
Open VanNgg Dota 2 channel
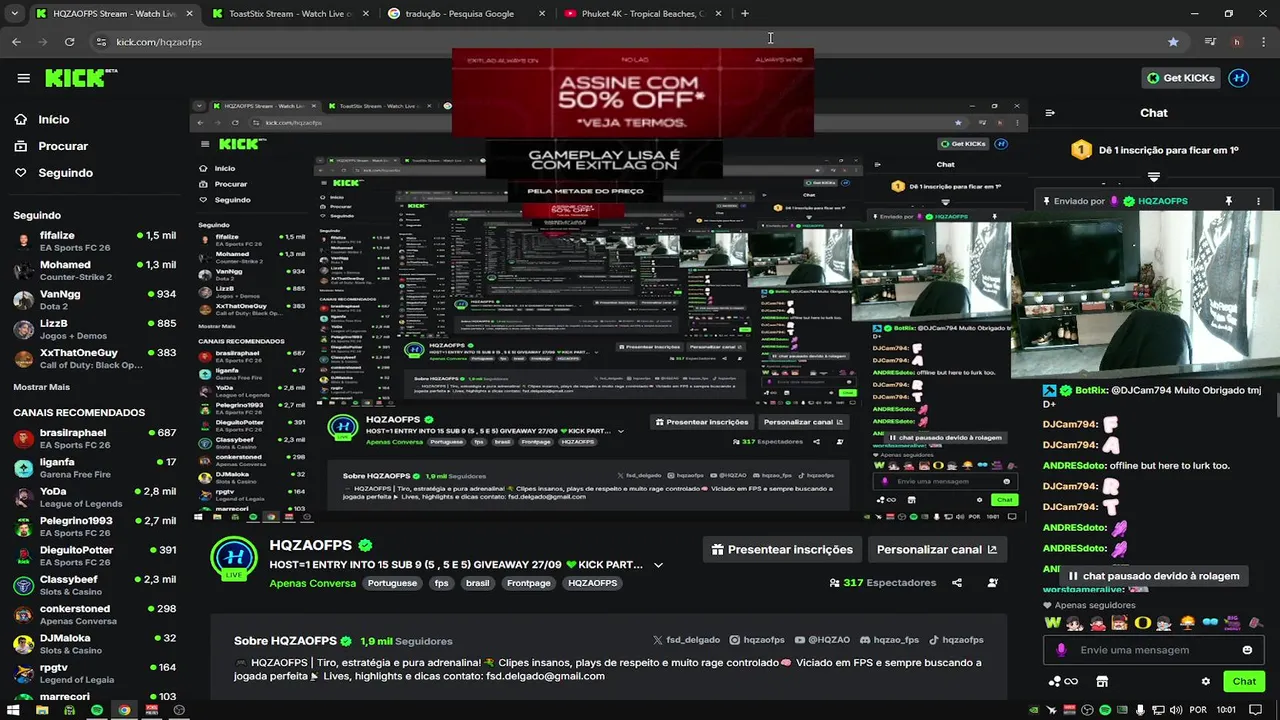[93, 300]
